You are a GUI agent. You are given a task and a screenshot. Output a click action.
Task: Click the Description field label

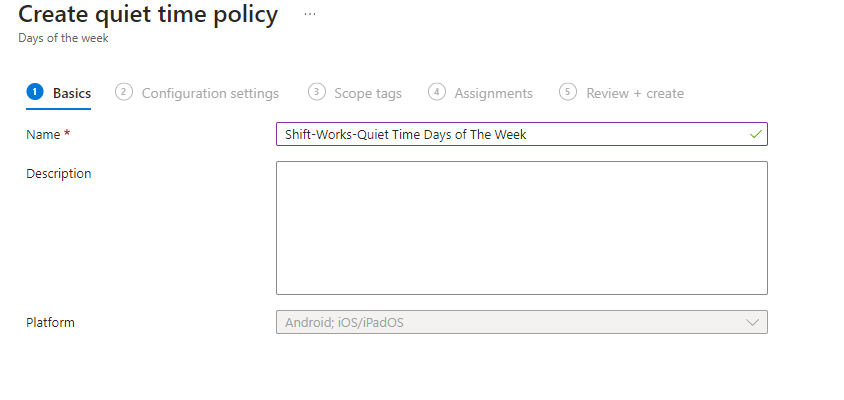(x=58, y=173)
